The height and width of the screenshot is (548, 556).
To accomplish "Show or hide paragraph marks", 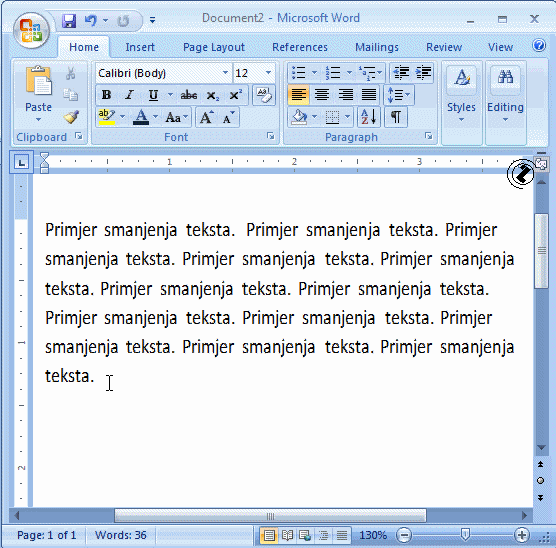I will click(x=396, y=117).
